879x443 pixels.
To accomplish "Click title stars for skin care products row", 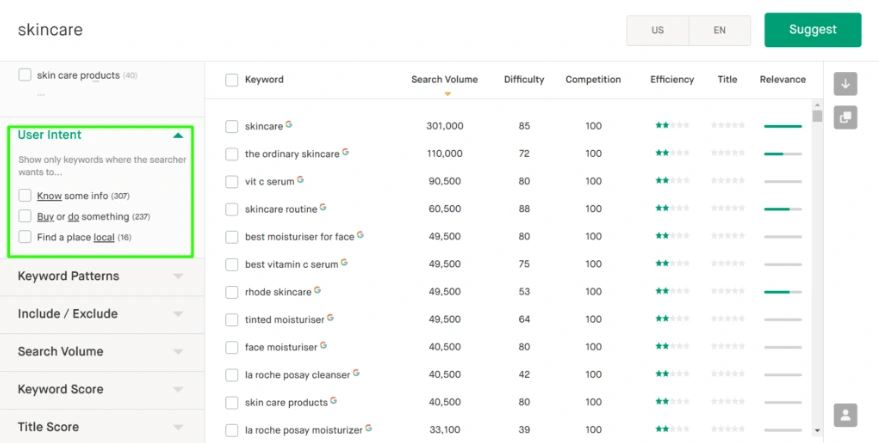I will [728, 402].
